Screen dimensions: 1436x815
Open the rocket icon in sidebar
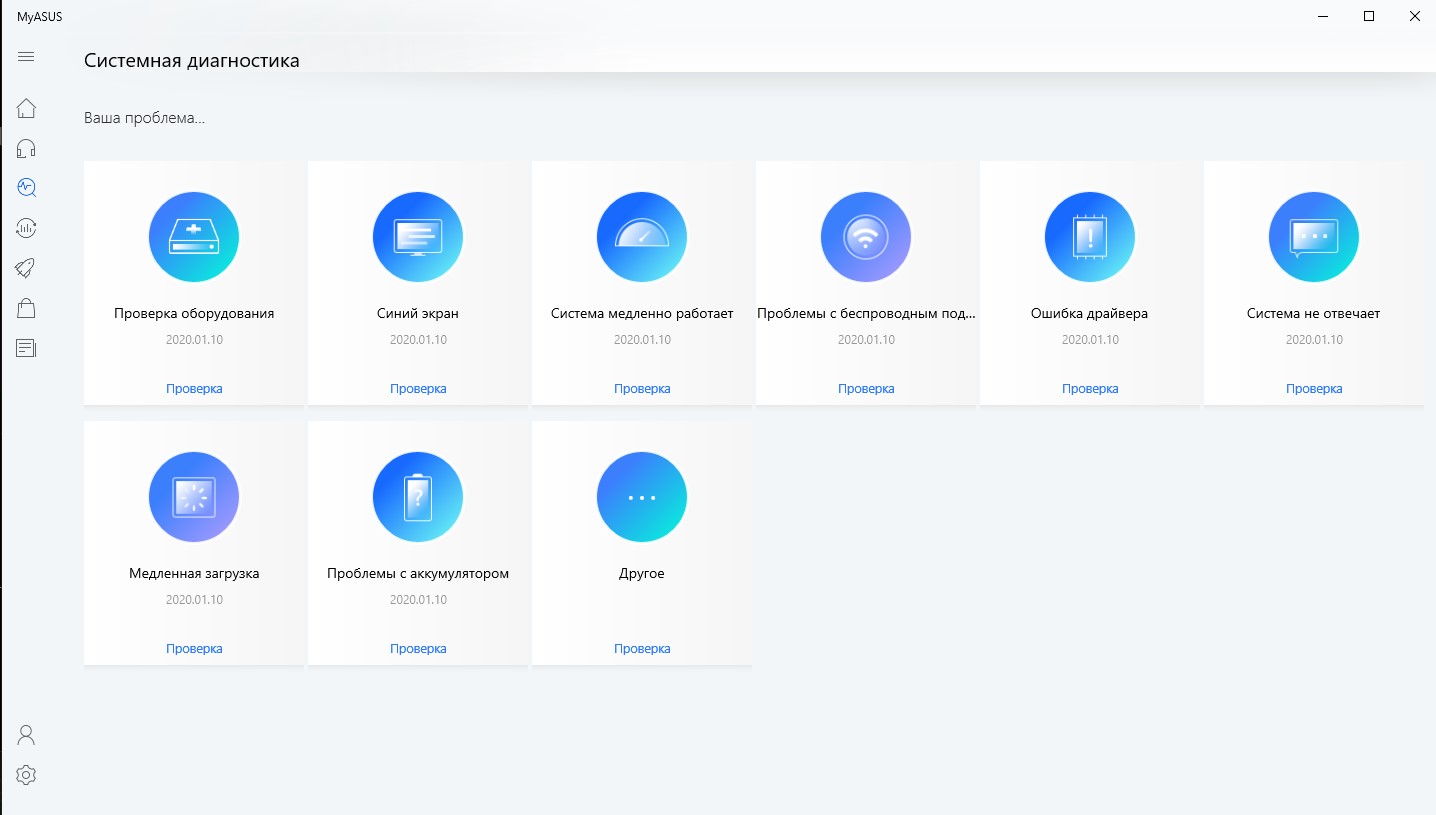[26, 268]
